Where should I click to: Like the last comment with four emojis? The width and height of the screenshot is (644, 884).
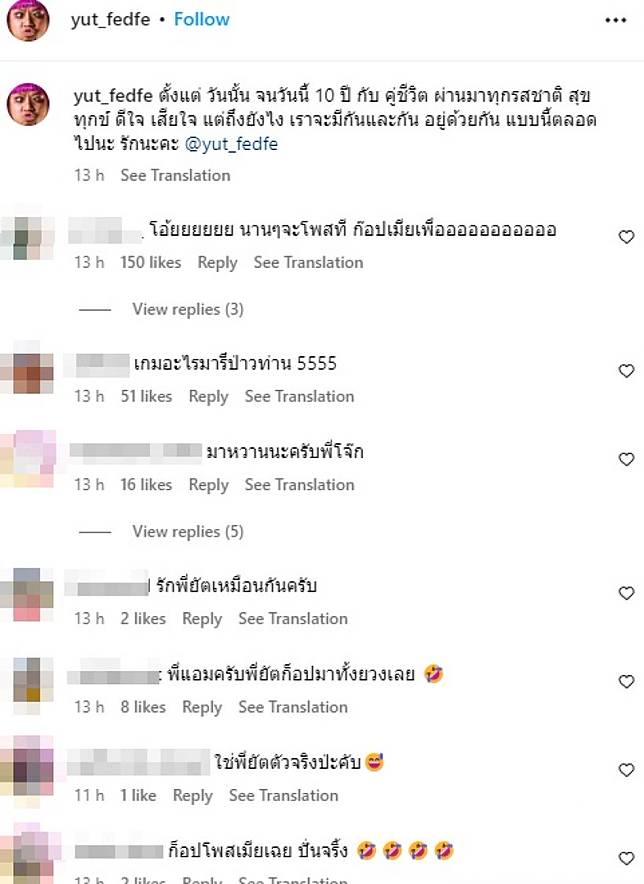point(627,858)
